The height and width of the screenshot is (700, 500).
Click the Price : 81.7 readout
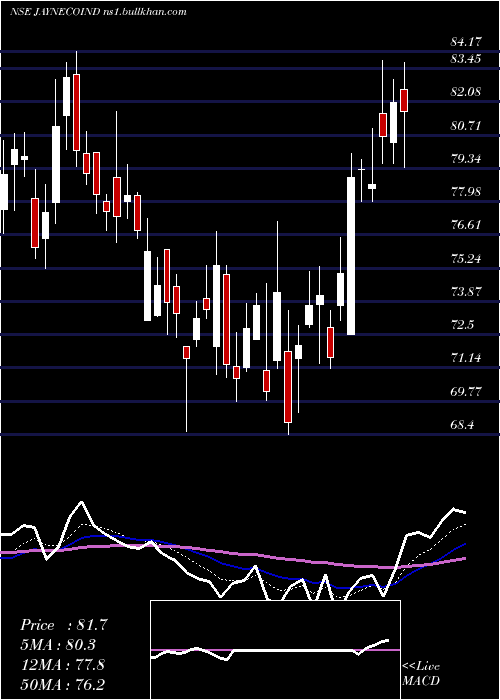[x=64, y=625]
